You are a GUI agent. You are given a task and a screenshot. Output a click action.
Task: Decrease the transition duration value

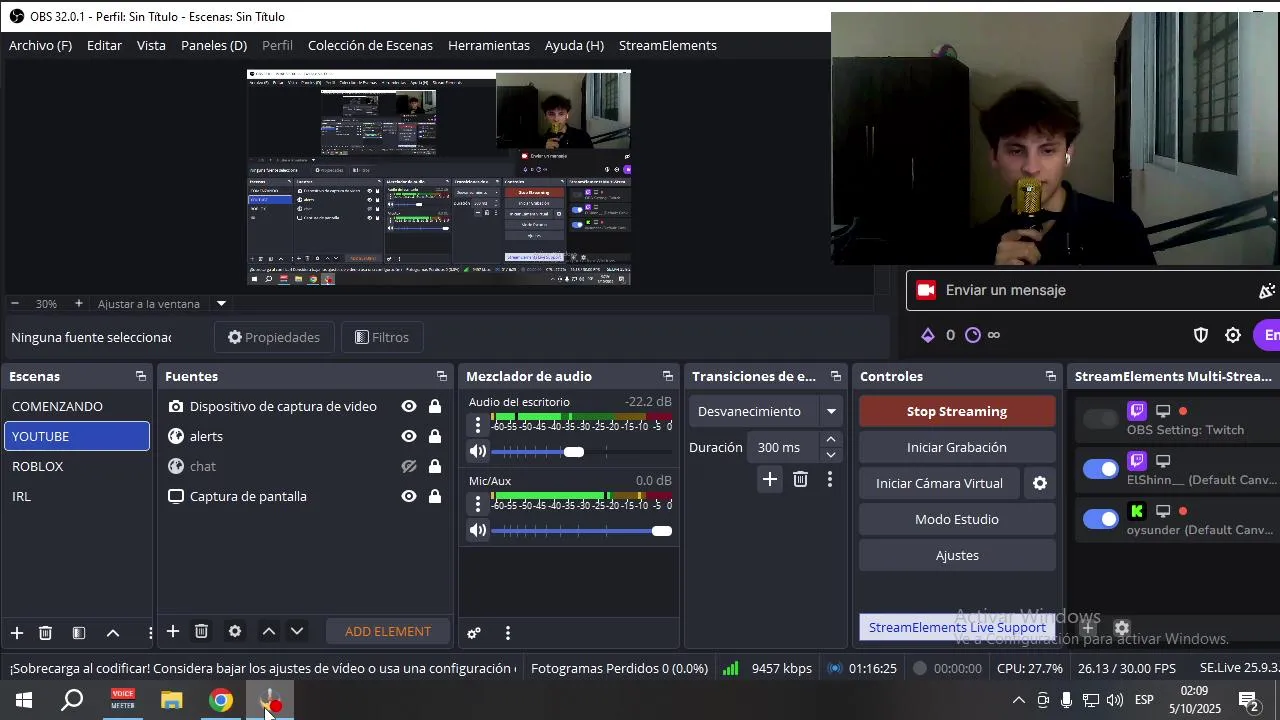(x=831, y=455)
